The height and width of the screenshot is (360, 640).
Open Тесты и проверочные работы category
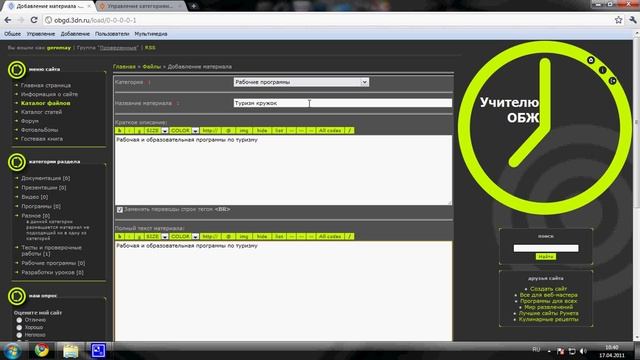coord(51,251)
